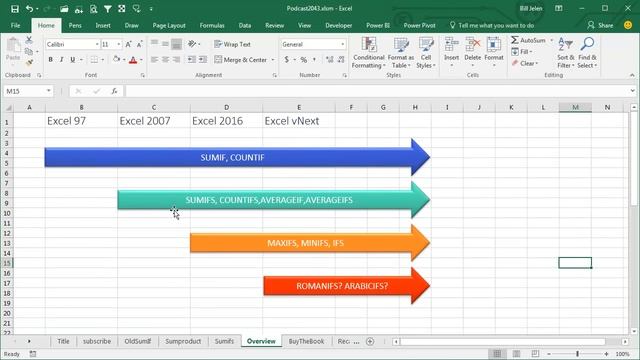Increase indent
The height and width of the screenshot is (360, 640).
tap(203, 60)
